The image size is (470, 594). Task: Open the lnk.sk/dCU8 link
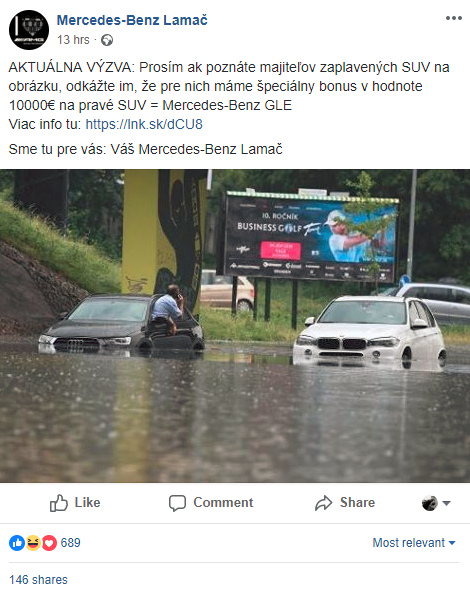click(x=144, y=124)
